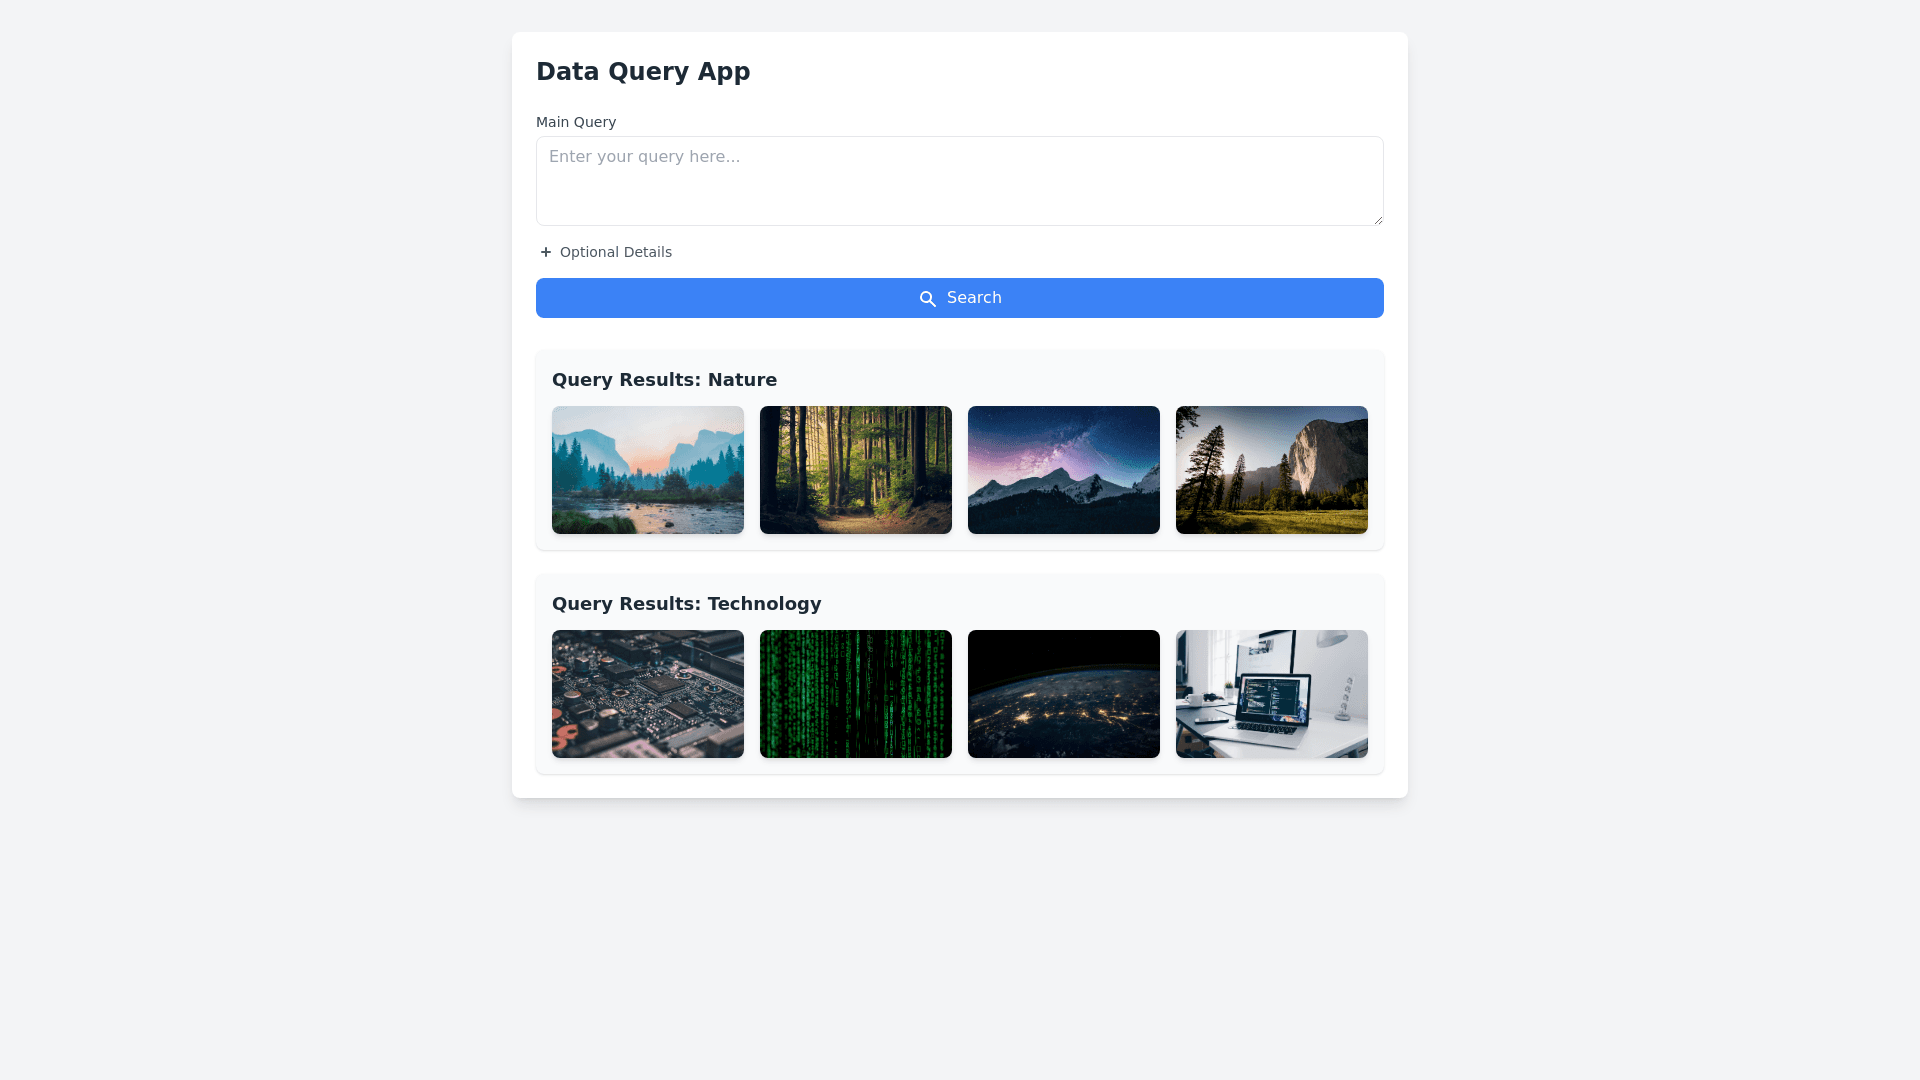Screen dimensions: 1920x1080
Task: Click the Query Results: Nature heading
Action: pyautogui.click(x=664, y=380)
